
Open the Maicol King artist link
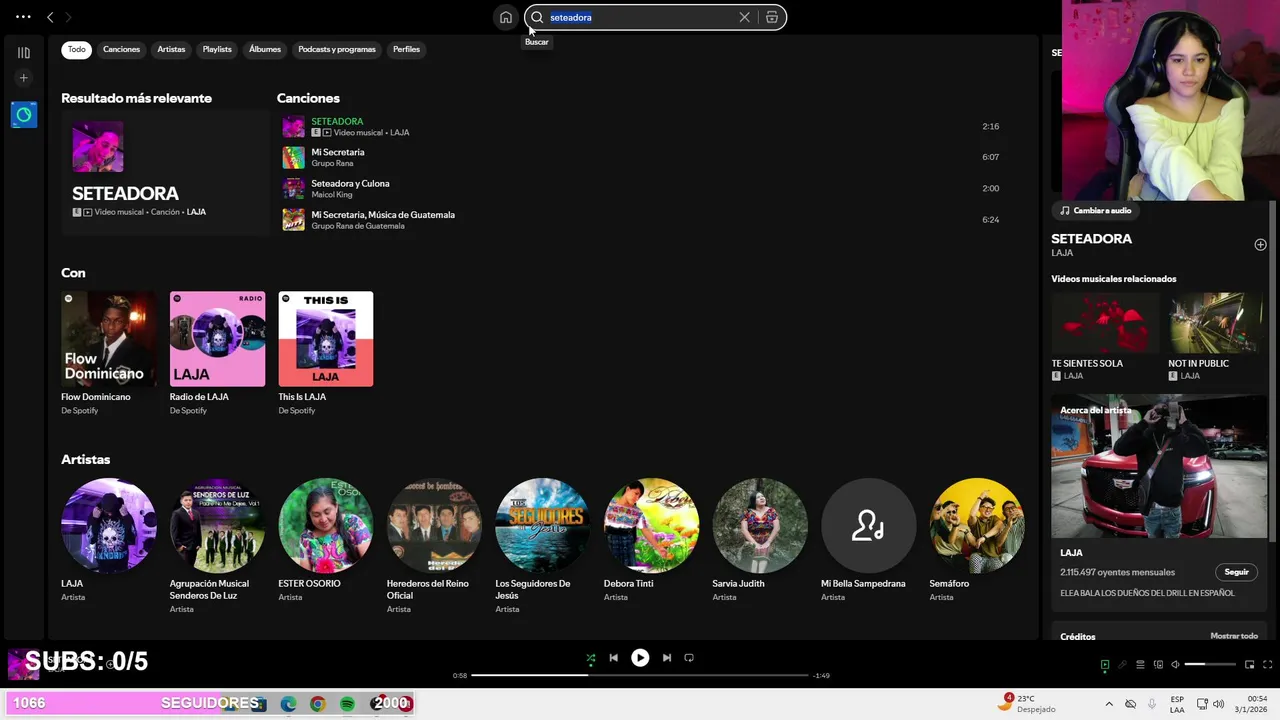point(330,194)
